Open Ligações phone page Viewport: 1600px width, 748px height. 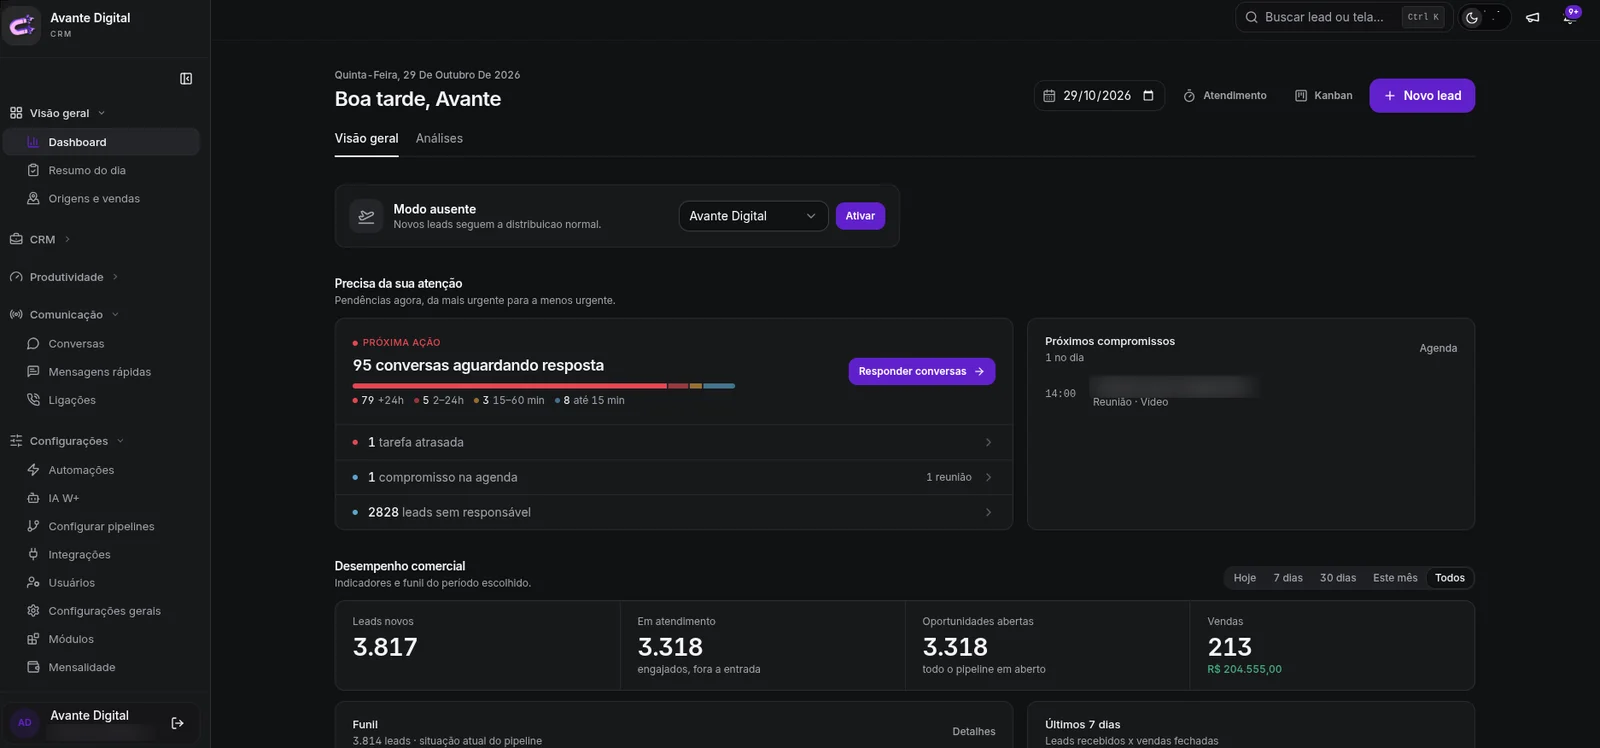[x=101, y=399]
